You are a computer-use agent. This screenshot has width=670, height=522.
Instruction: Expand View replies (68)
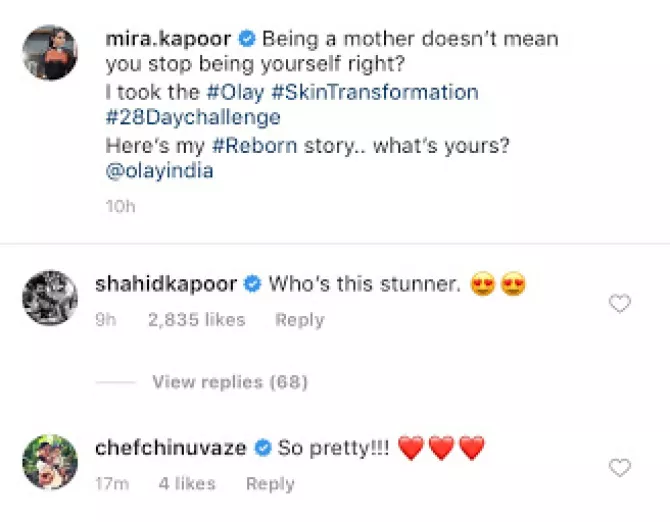coord(229,382)
